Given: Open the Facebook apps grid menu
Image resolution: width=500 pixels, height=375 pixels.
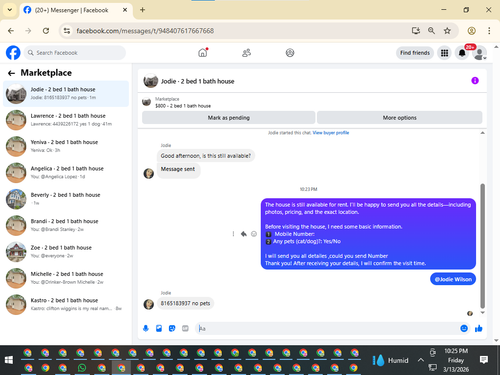Looking at the screenshot, I should (x=444, y=53).
